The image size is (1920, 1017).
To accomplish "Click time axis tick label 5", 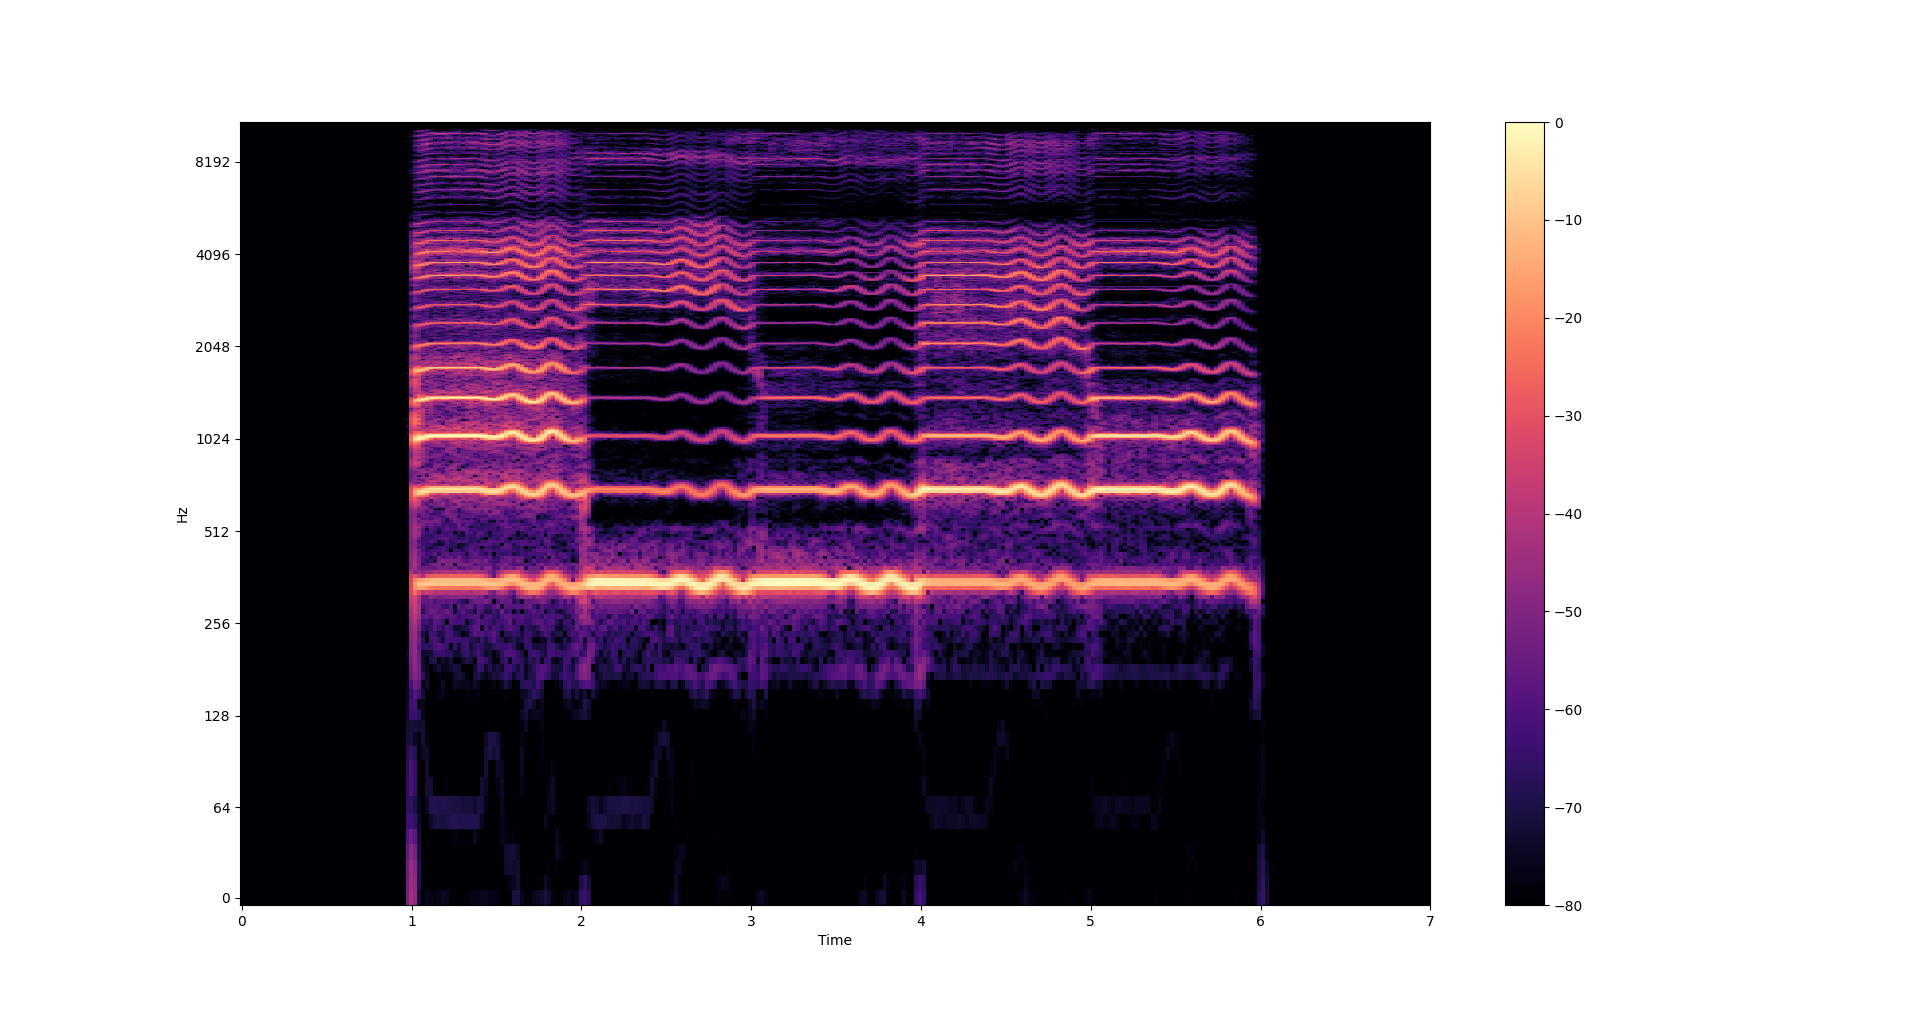I will 1090,921.
